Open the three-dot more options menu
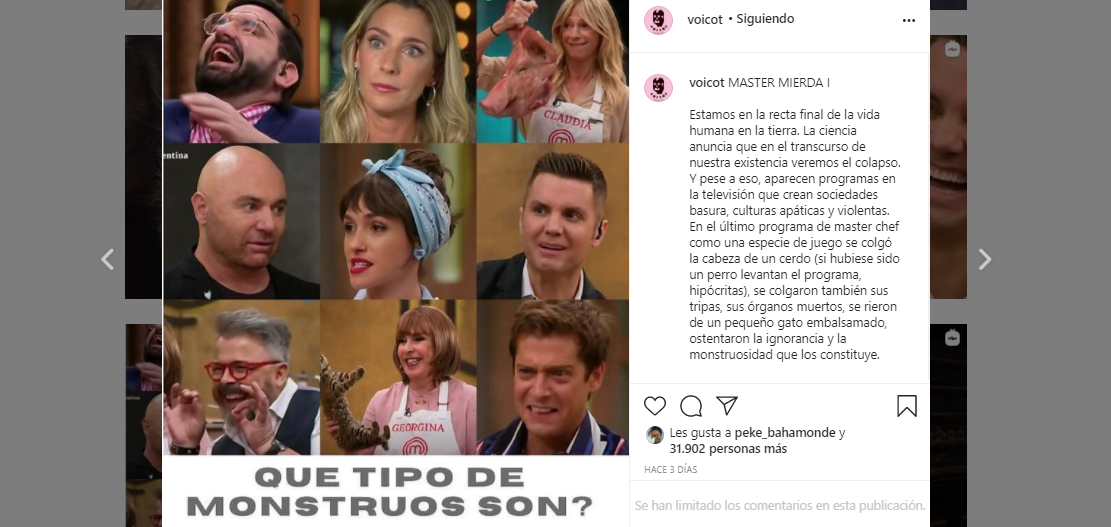Screen dimensions: 1111x527 (x=908, y=21)
